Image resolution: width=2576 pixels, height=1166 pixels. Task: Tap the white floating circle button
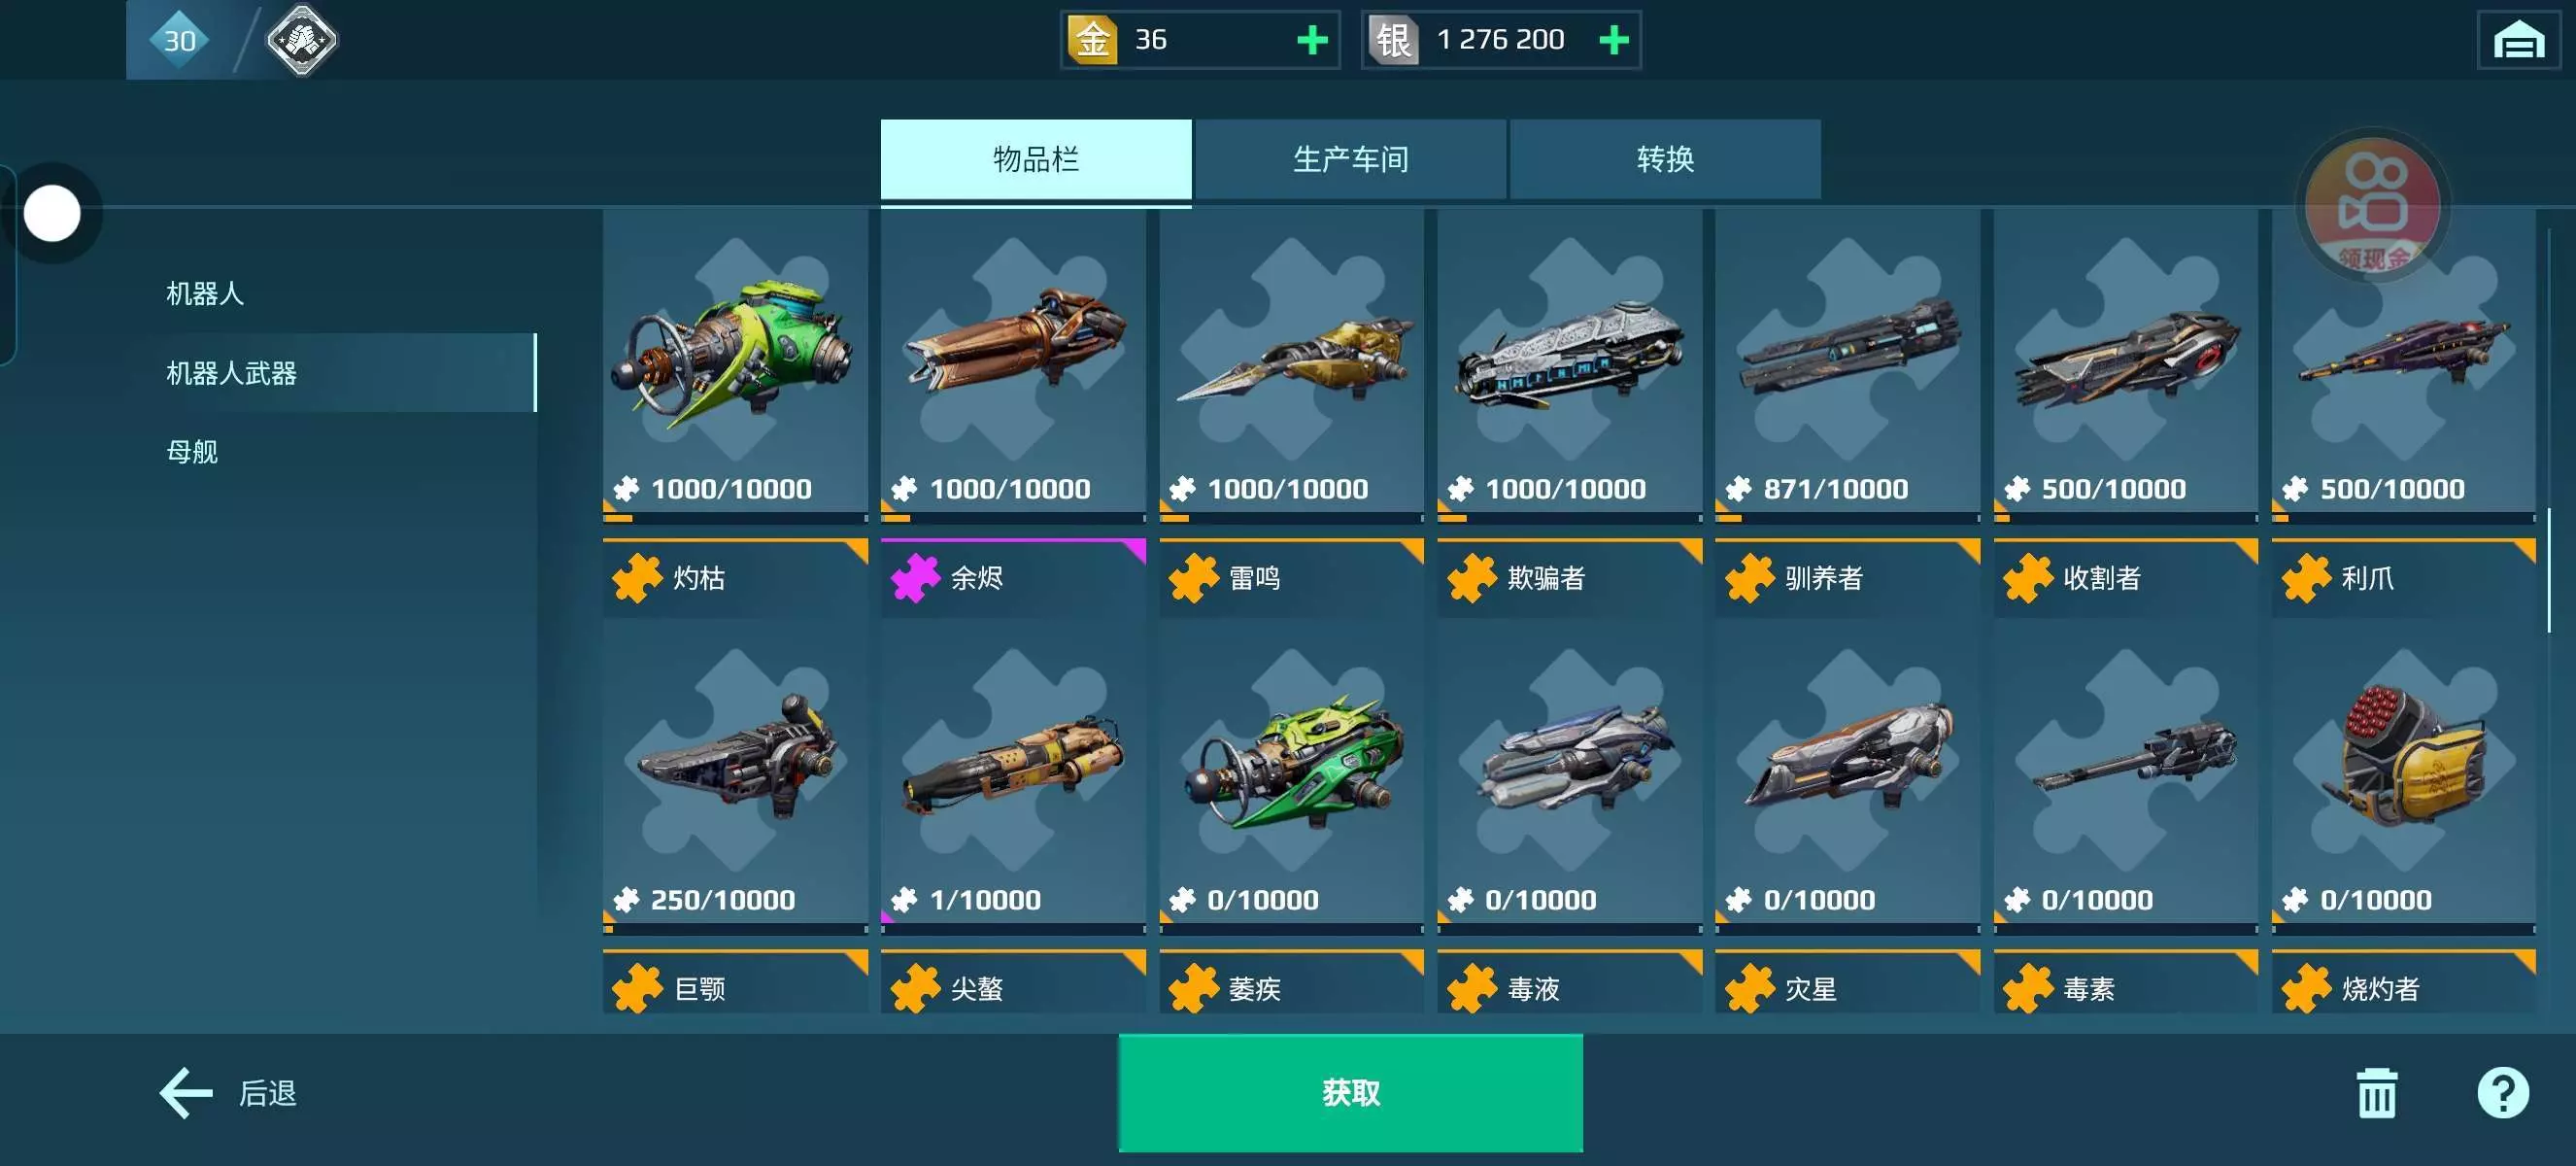coord(52,213)
